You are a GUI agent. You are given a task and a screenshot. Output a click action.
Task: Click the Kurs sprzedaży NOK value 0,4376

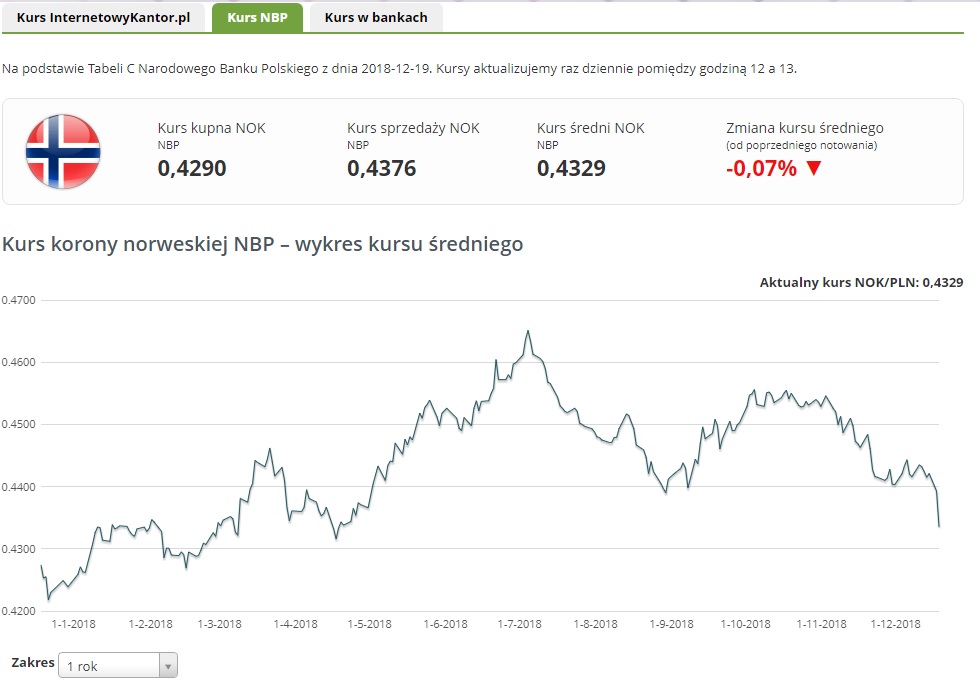pos(381,168)
